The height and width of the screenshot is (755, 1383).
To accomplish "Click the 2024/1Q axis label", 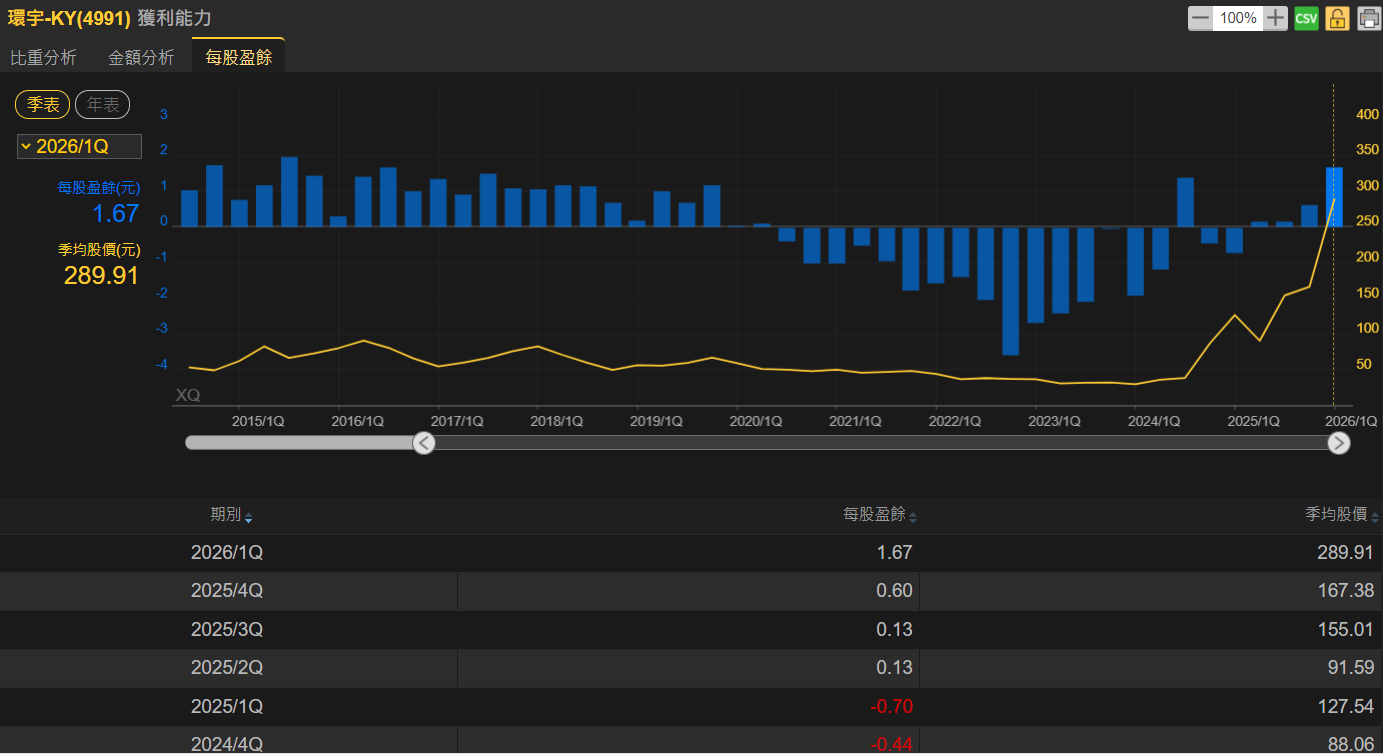I will pyautogui.click(x=1154, y=421).
